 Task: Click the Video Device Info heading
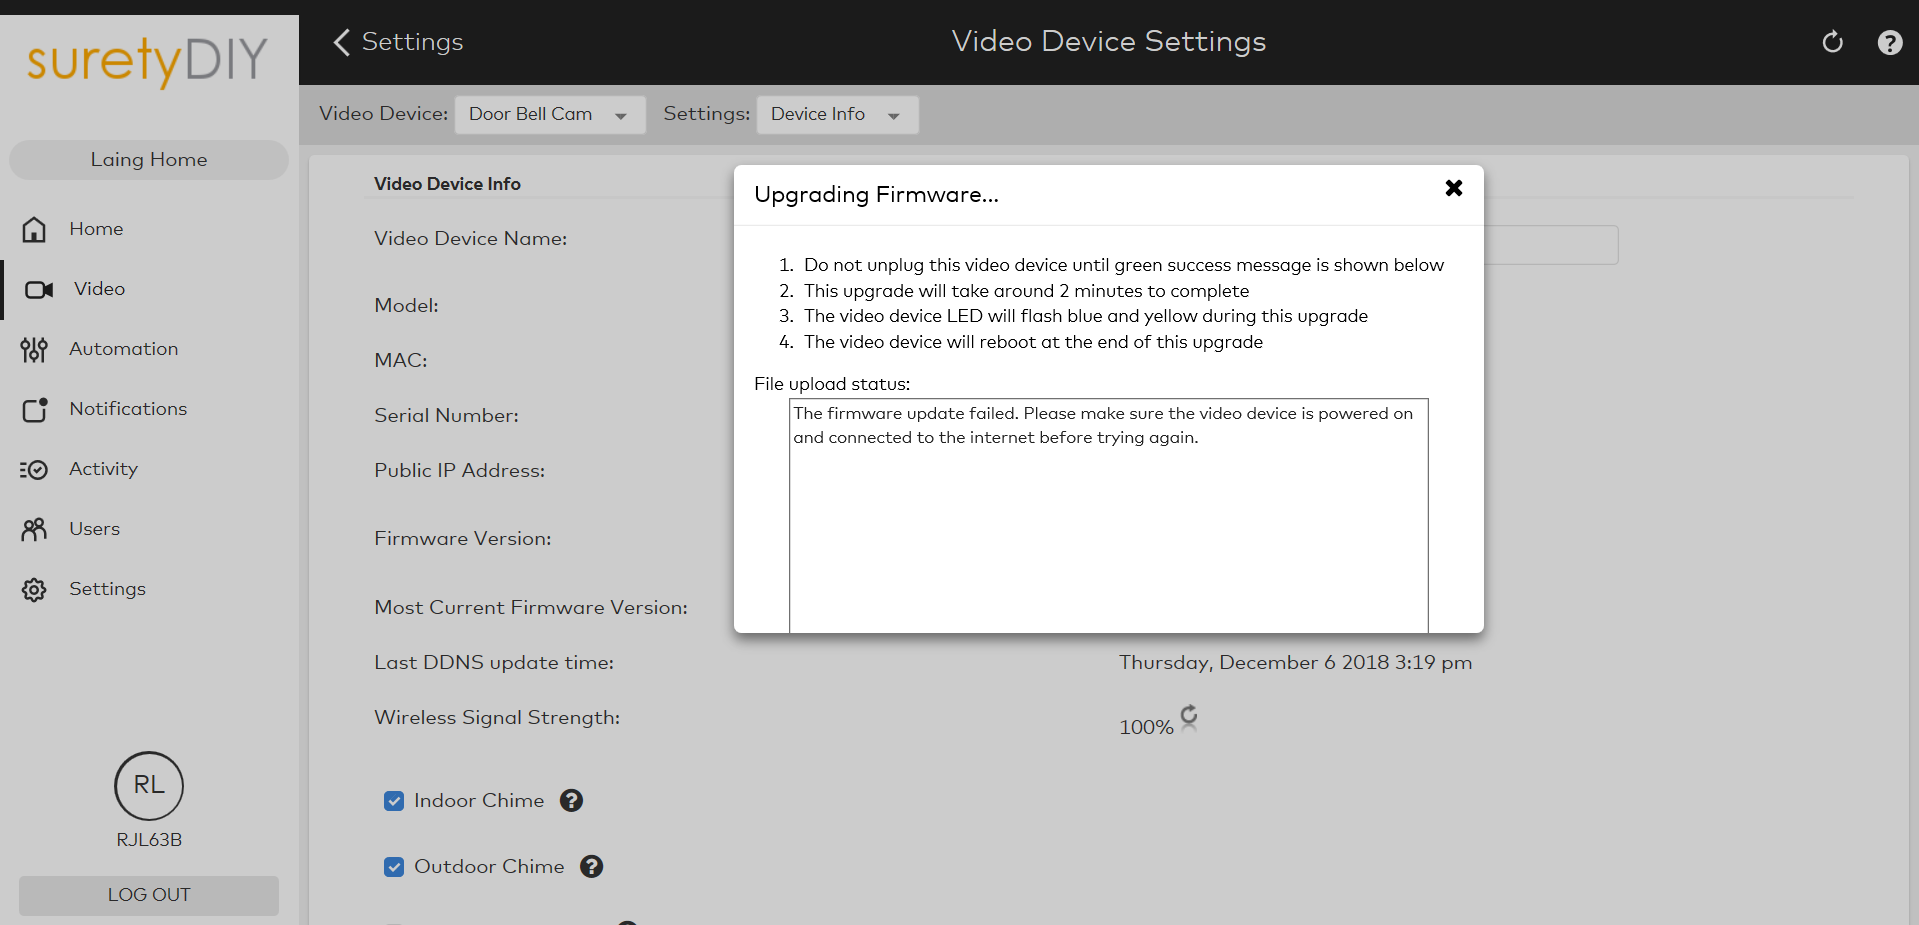pos(447,184)
